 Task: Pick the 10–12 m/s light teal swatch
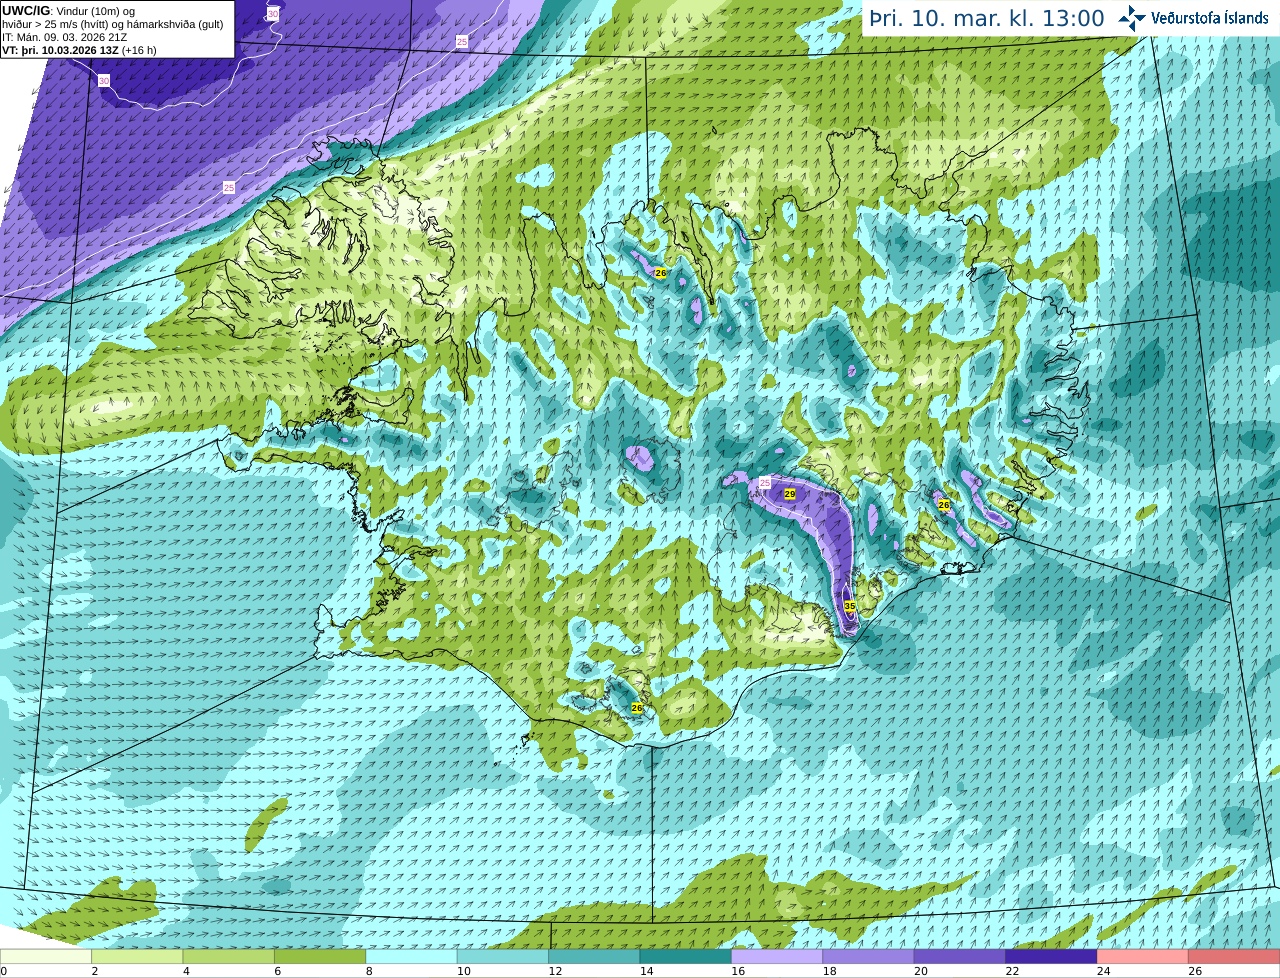pos(503,956)
